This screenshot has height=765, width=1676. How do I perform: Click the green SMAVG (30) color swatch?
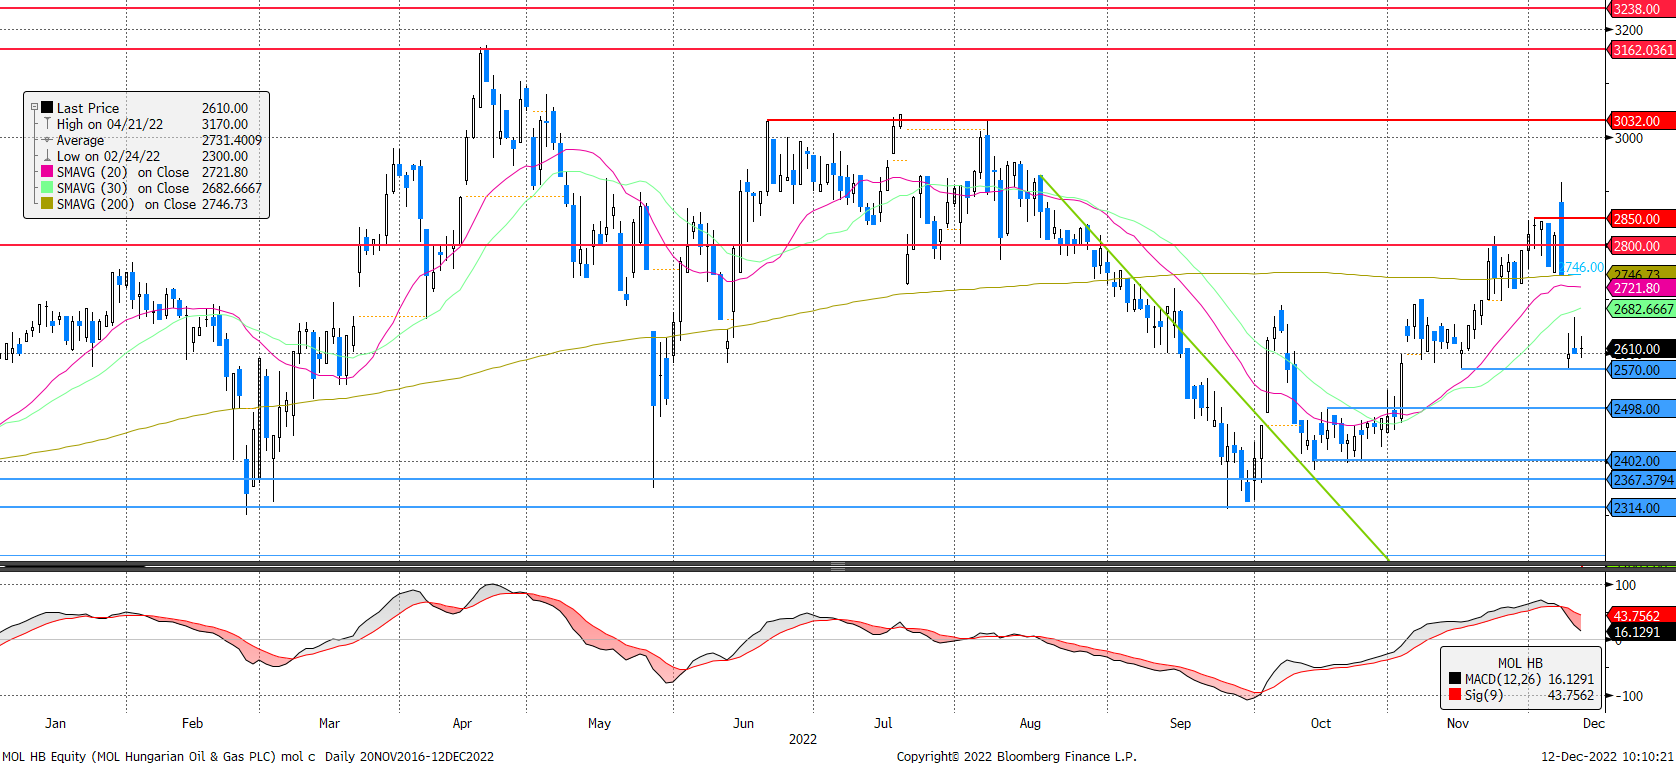click(47, 188)
